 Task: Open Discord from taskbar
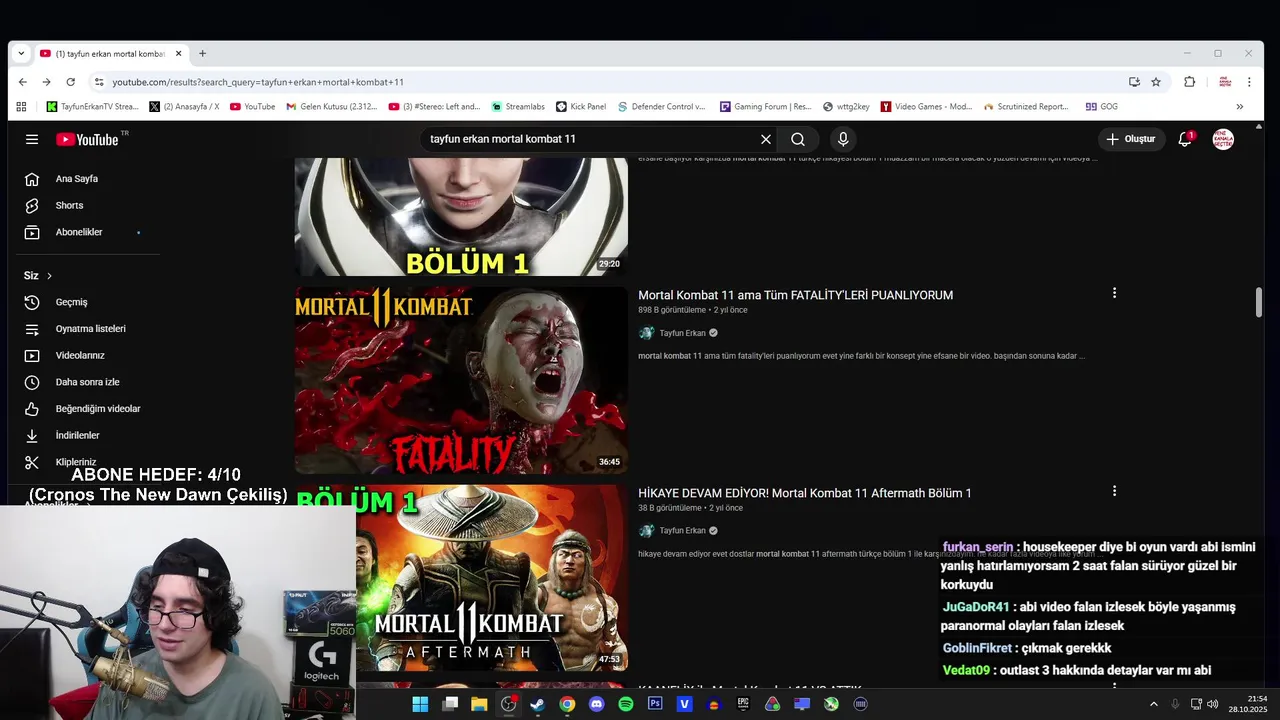coord(597,704)
